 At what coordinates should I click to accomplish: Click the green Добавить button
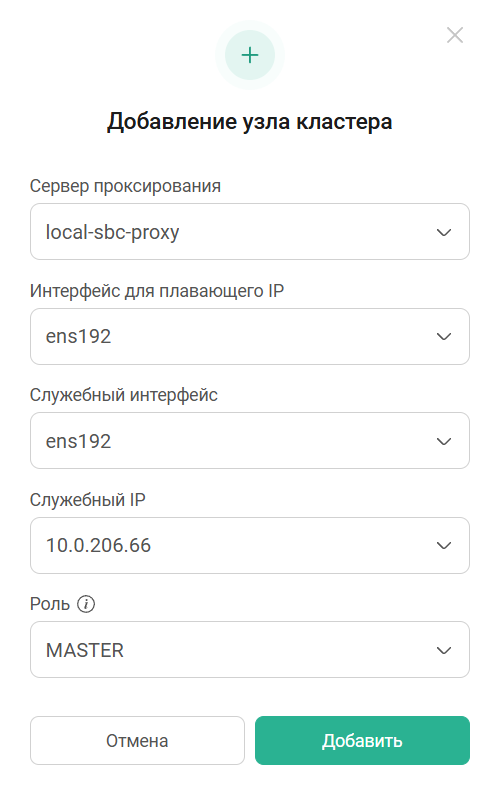tap(362, 740)
